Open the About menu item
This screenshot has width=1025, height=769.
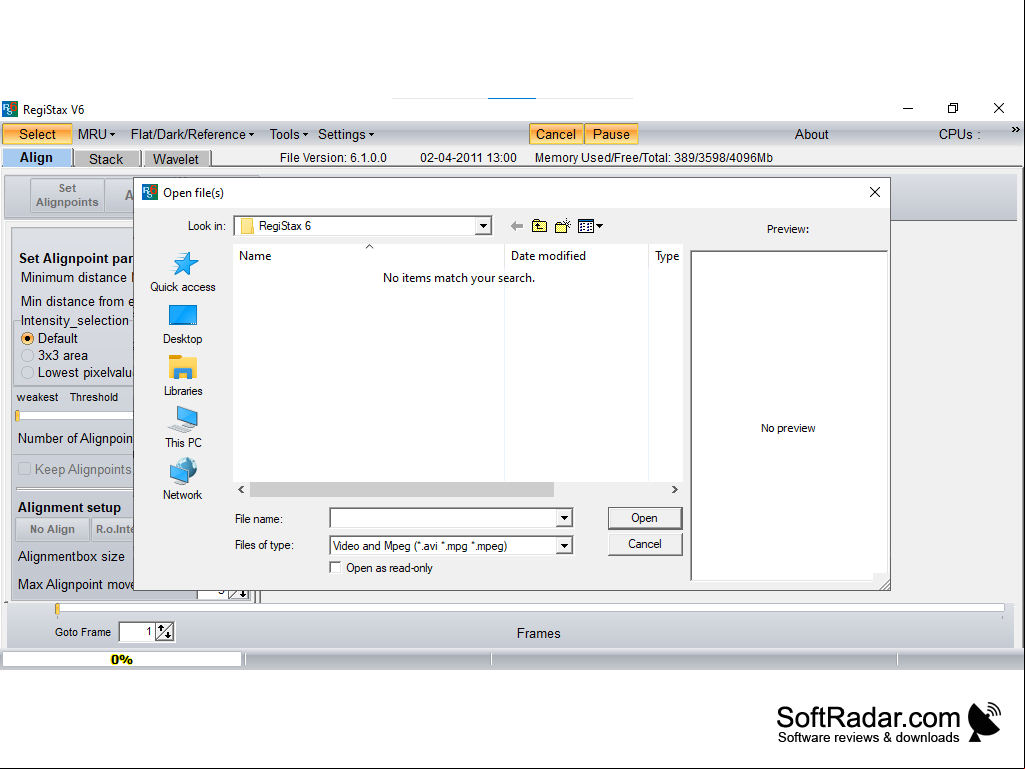click(811, 135)
